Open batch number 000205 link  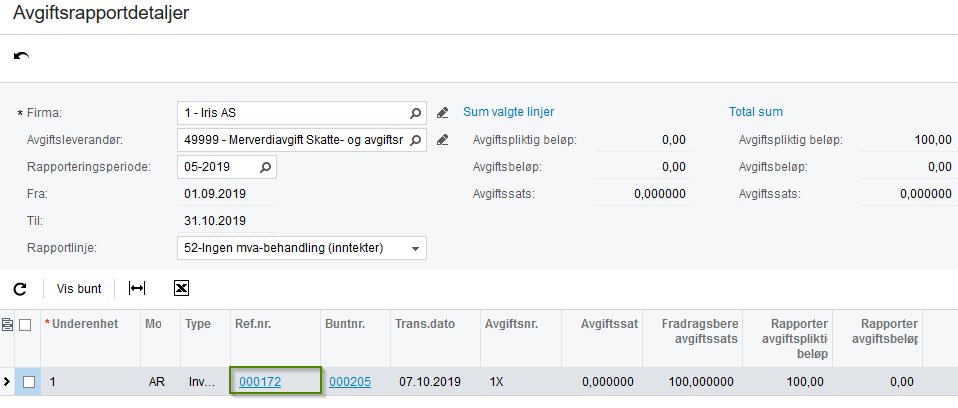coord(350,382)
